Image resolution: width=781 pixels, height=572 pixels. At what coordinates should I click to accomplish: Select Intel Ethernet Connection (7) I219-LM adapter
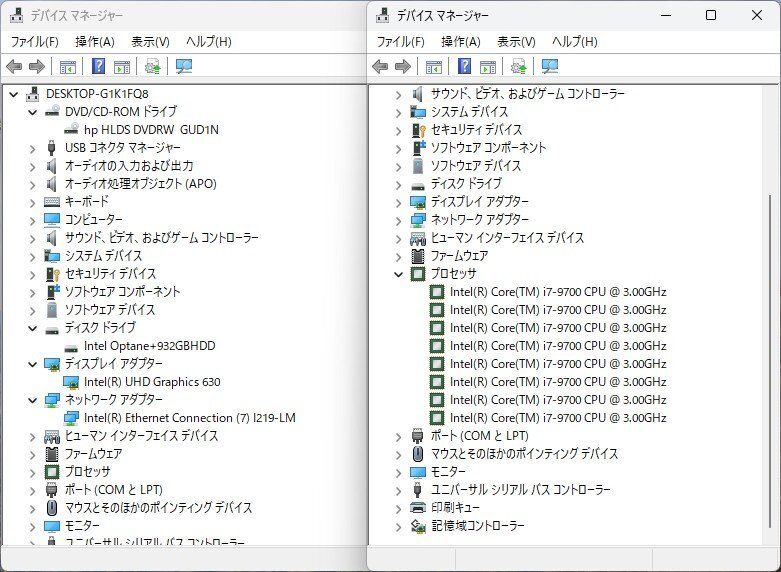(190, 418)
